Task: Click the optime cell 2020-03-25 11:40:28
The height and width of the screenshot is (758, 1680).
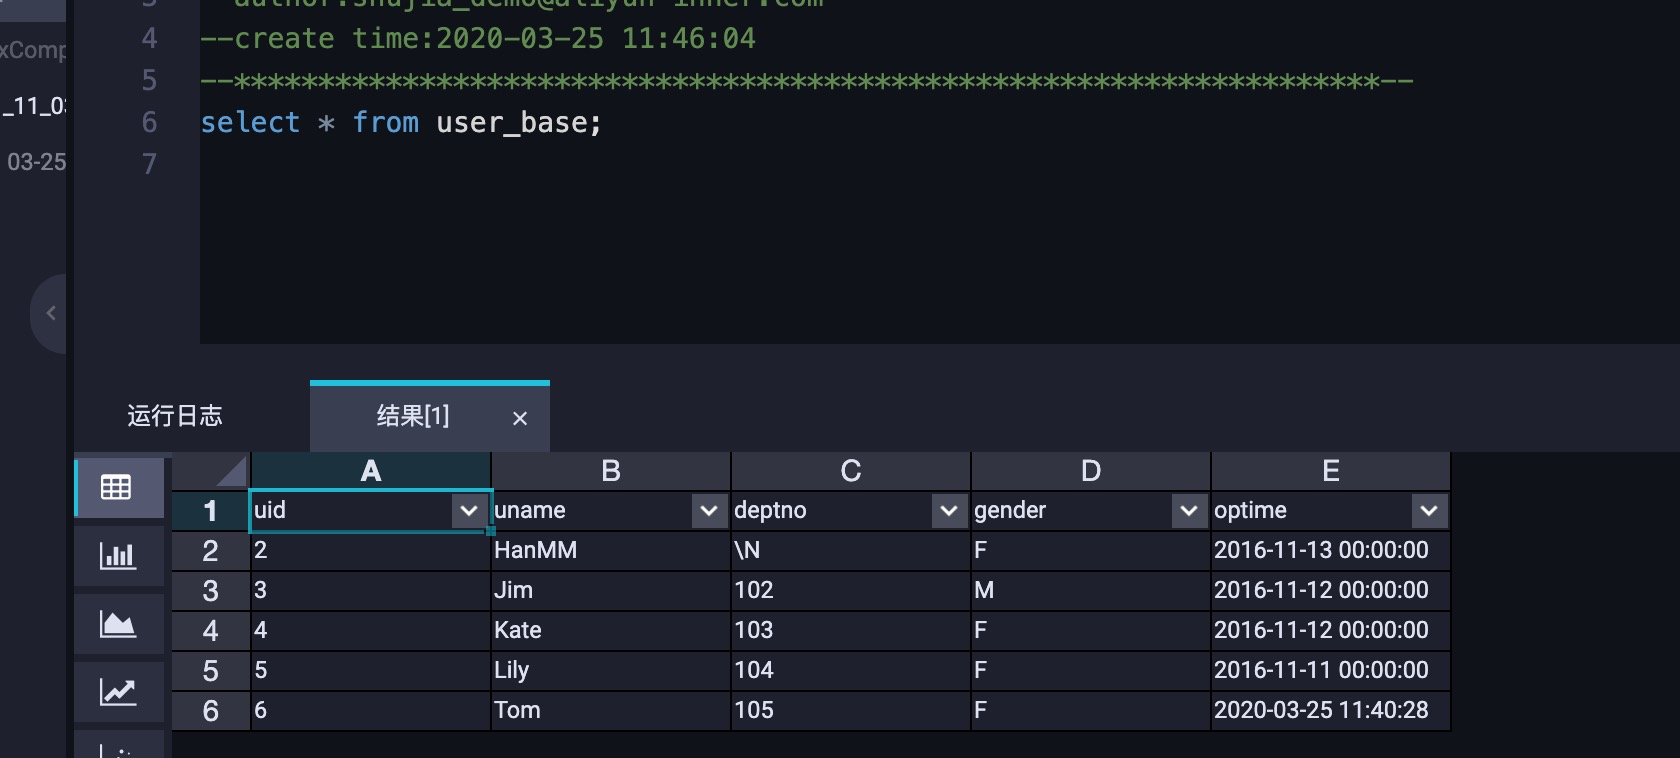Action: (x=1320, y=710)
